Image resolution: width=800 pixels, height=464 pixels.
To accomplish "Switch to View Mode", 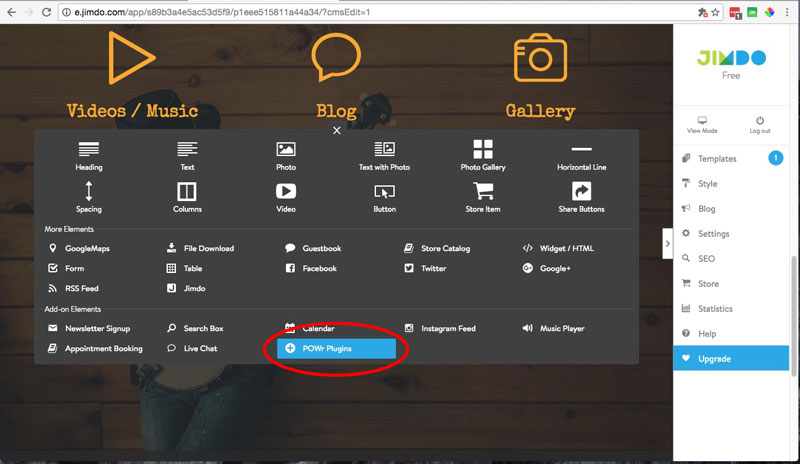I will coord(702,125).
